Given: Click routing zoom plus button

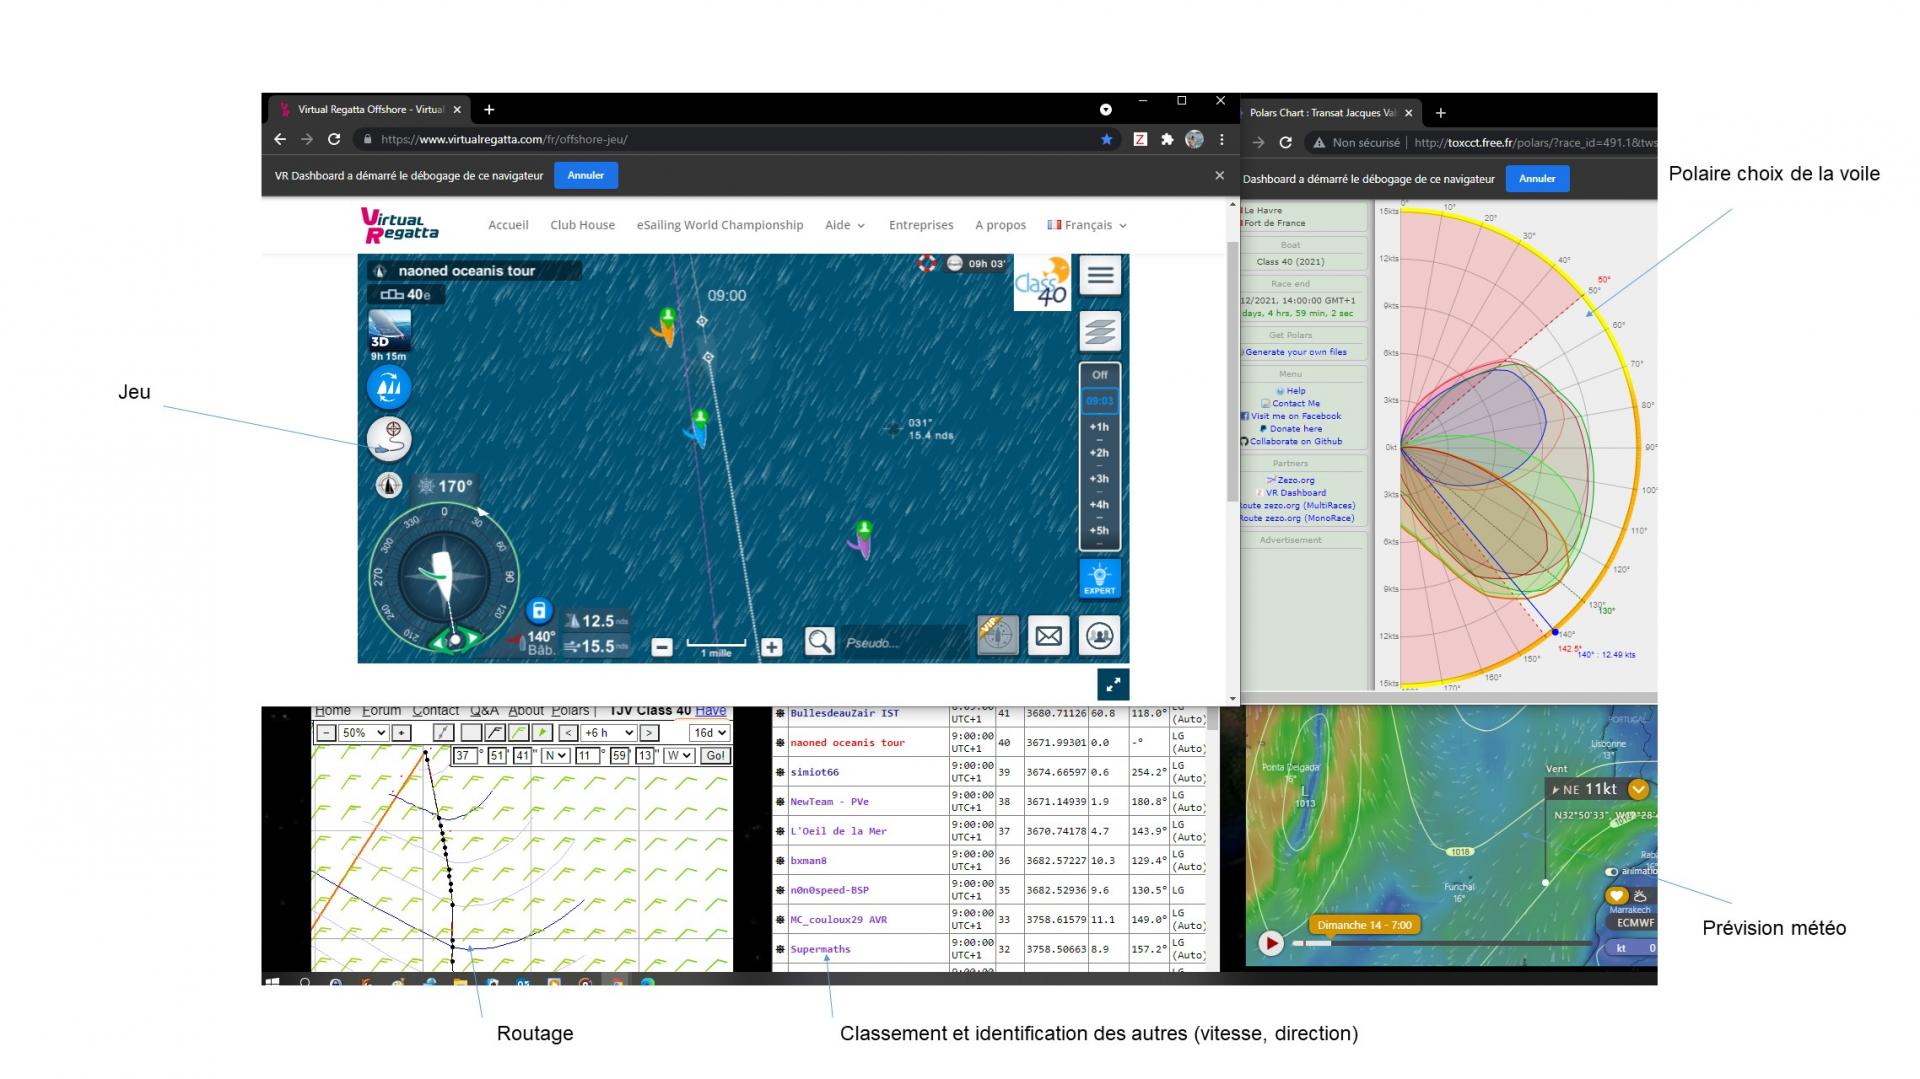Looking at the screenshot, I should tap(401, 733).
